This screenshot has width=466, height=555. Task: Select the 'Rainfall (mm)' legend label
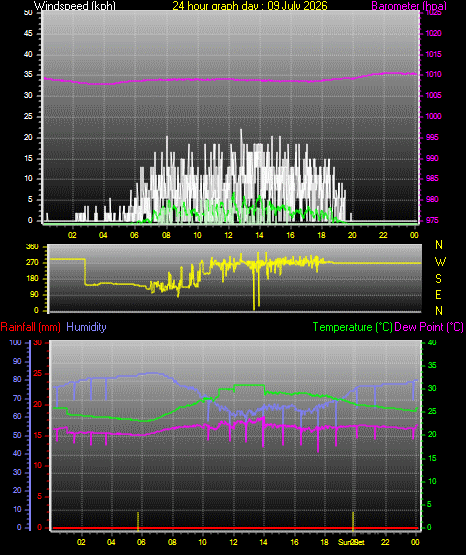30,327
